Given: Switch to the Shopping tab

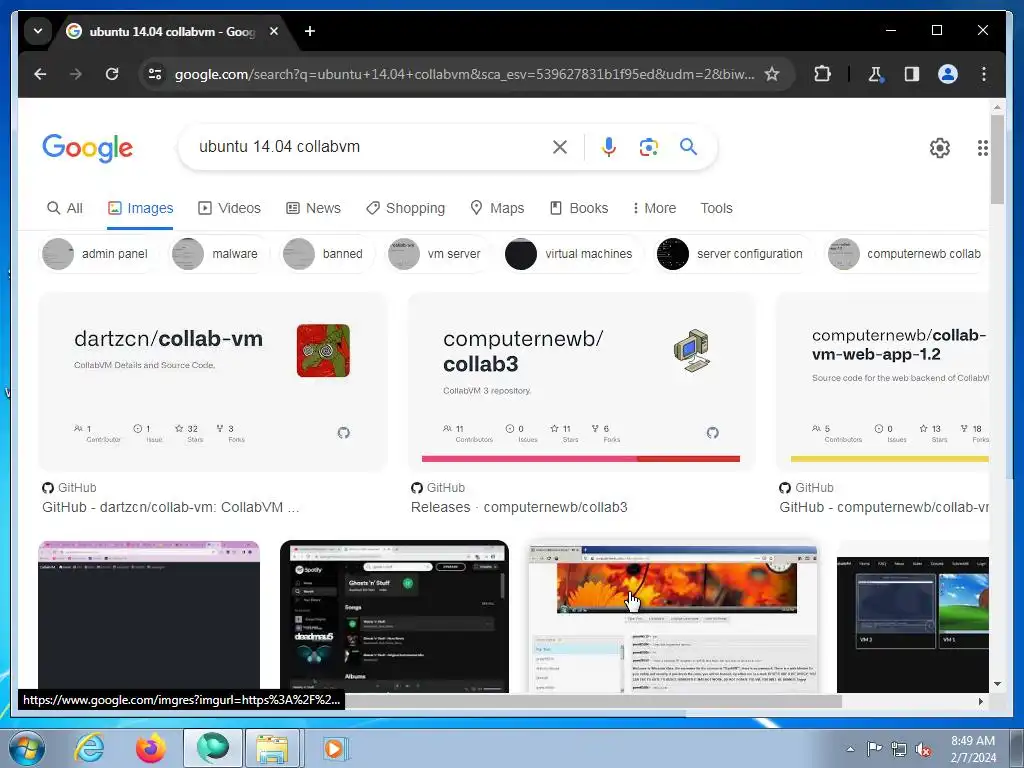Looking at the screenshot, I should (406, 208).
